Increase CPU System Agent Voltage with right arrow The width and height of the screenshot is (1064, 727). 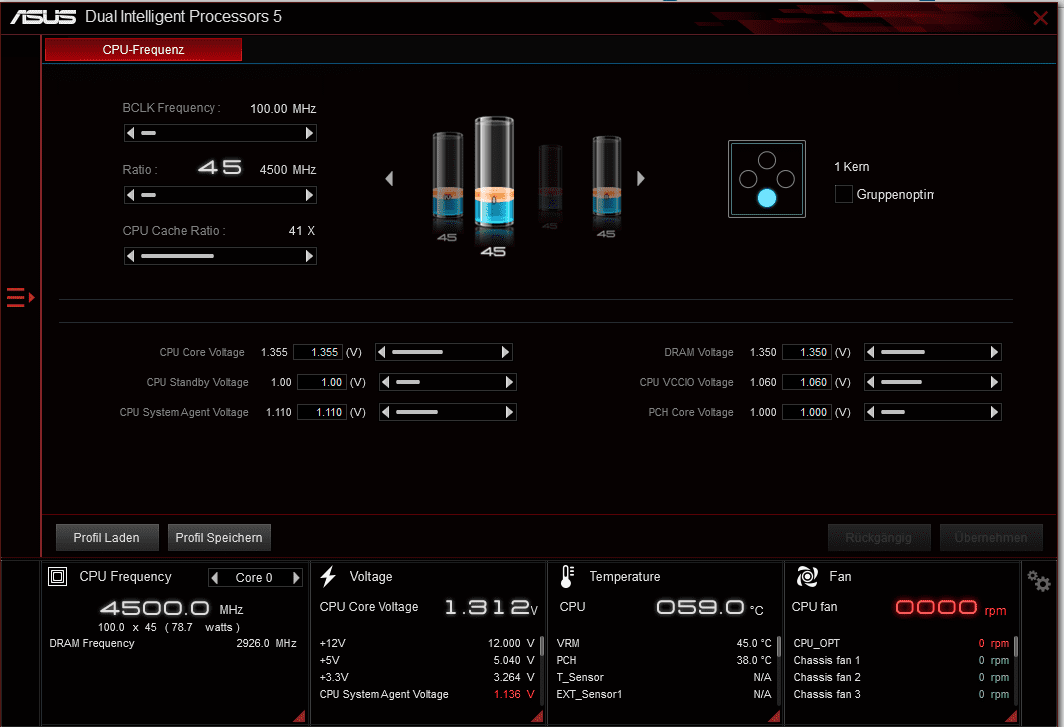509,412
